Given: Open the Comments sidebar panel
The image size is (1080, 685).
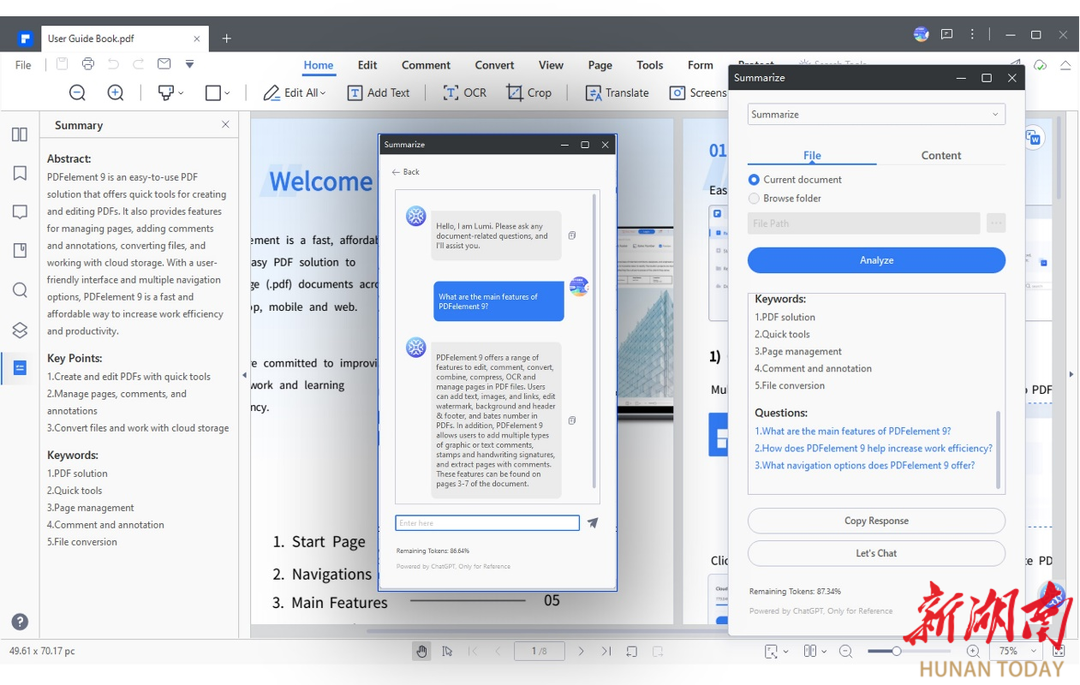Looking at the screenshot, I should coord(20,211).
